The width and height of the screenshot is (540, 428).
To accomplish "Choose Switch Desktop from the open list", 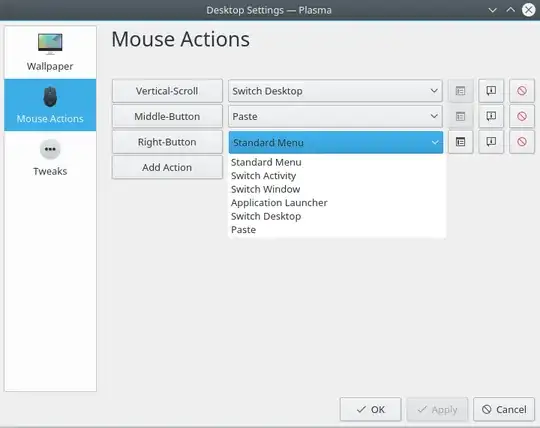I will coord(337,216).
